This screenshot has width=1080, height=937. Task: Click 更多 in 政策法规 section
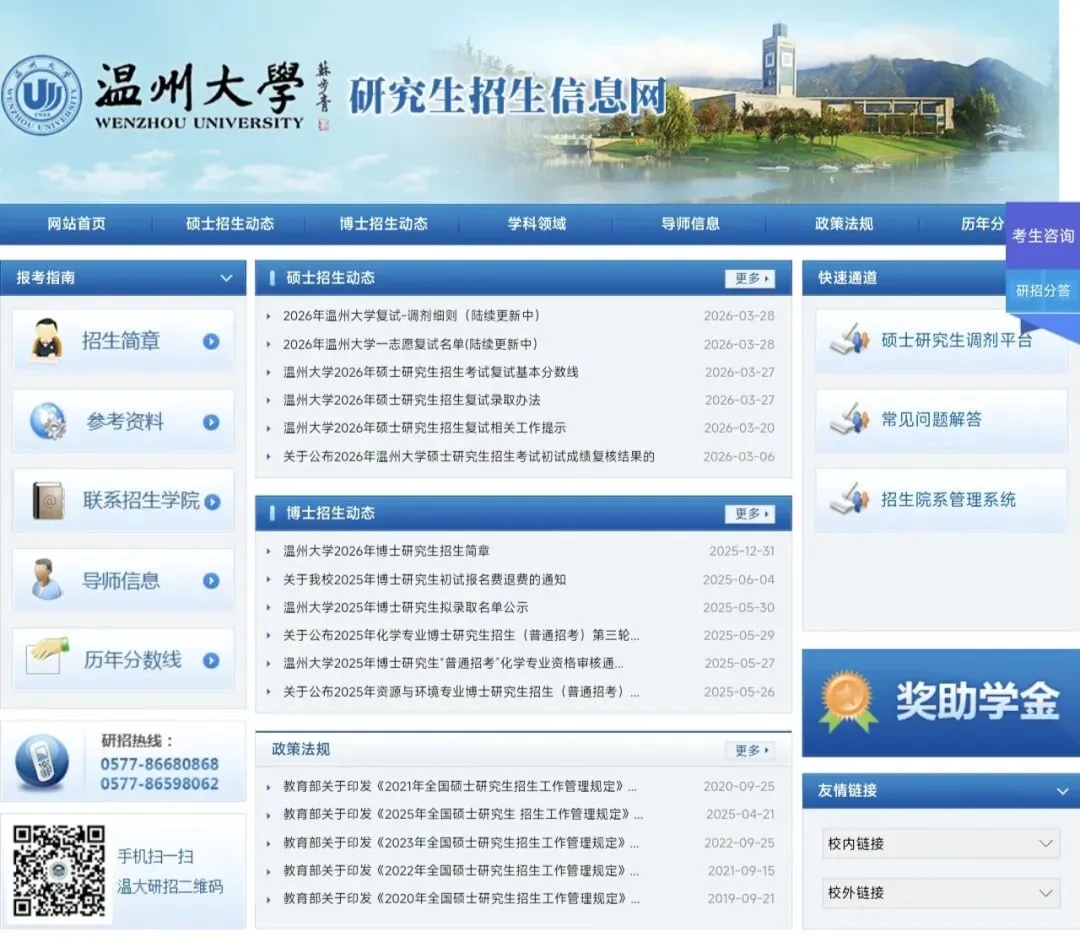coord(750,750)
